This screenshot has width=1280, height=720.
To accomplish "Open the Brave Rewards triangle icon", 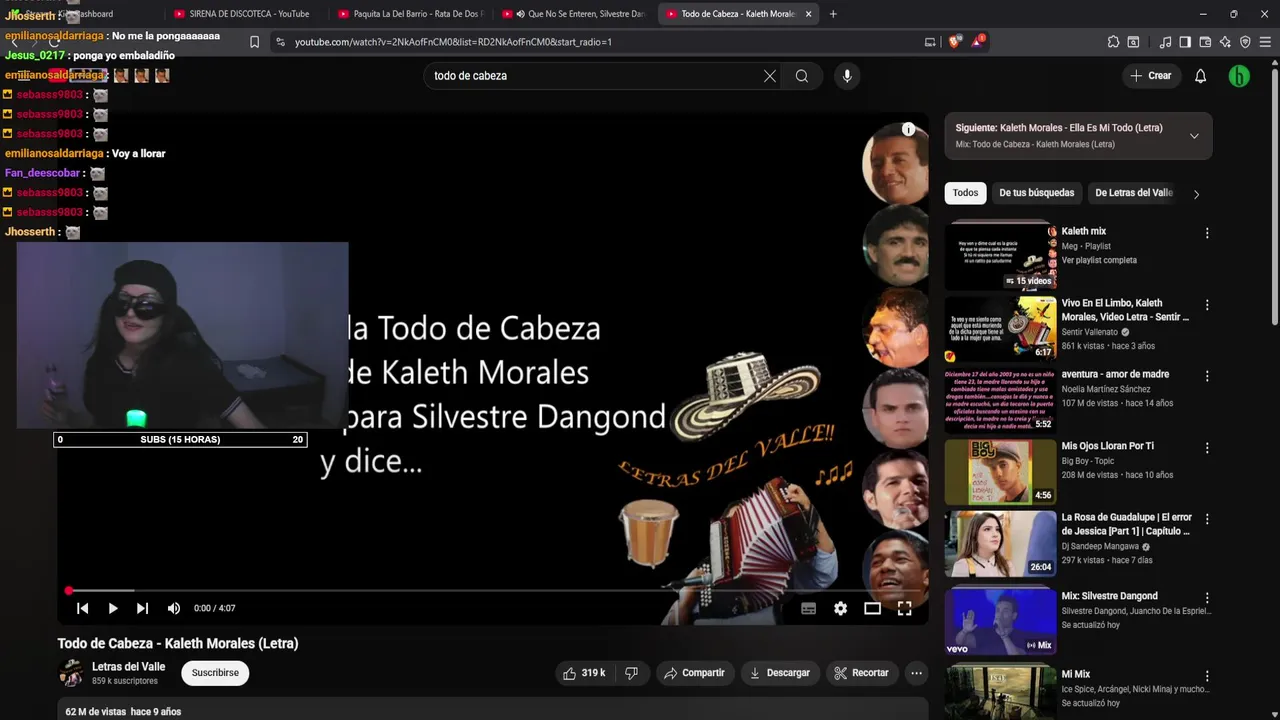I will coord(977,42).
